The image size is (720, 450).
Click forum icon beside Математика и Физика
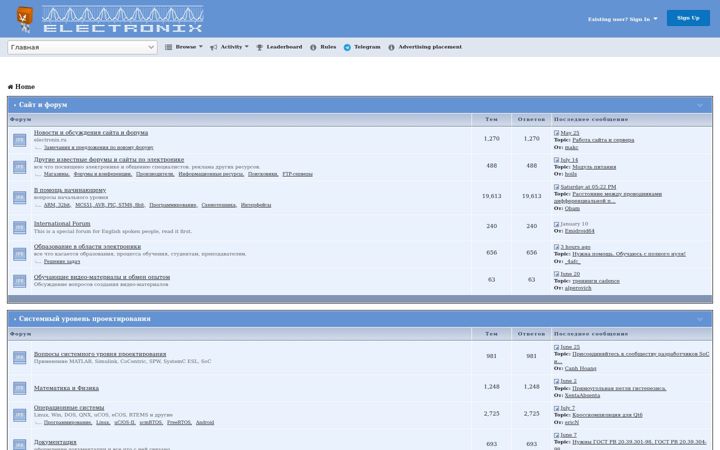(19, 388)
